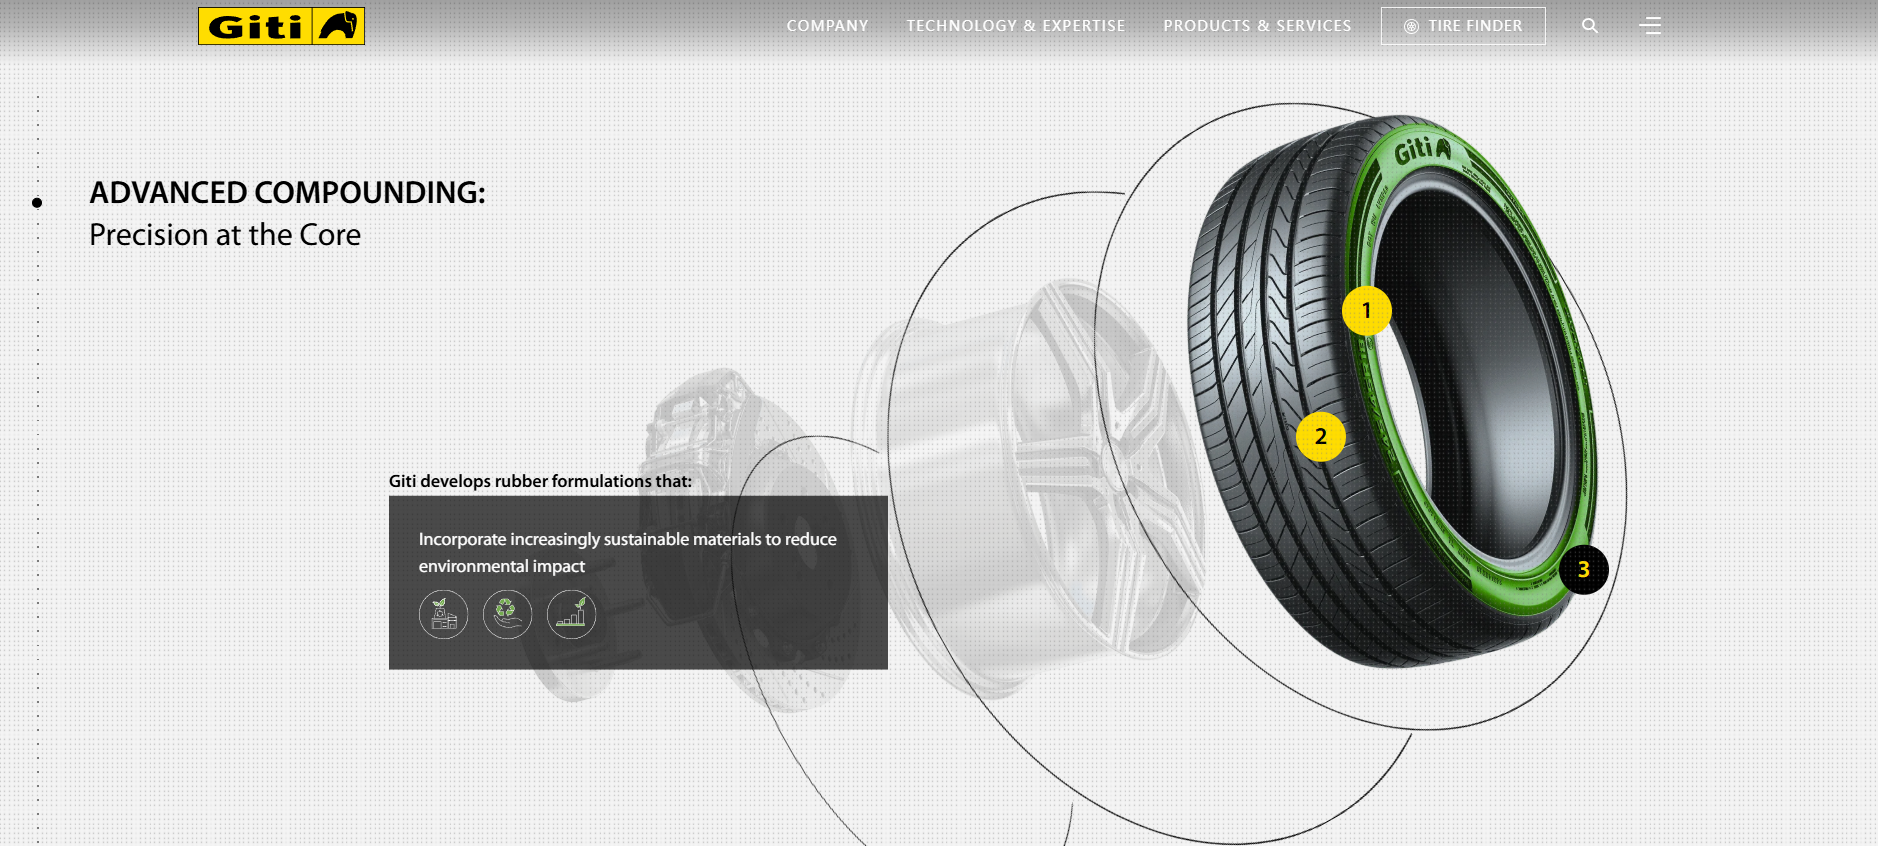Select tire hotspot number 1
The width and height of the screenshot is (1878, 846).
point(1366,311)
